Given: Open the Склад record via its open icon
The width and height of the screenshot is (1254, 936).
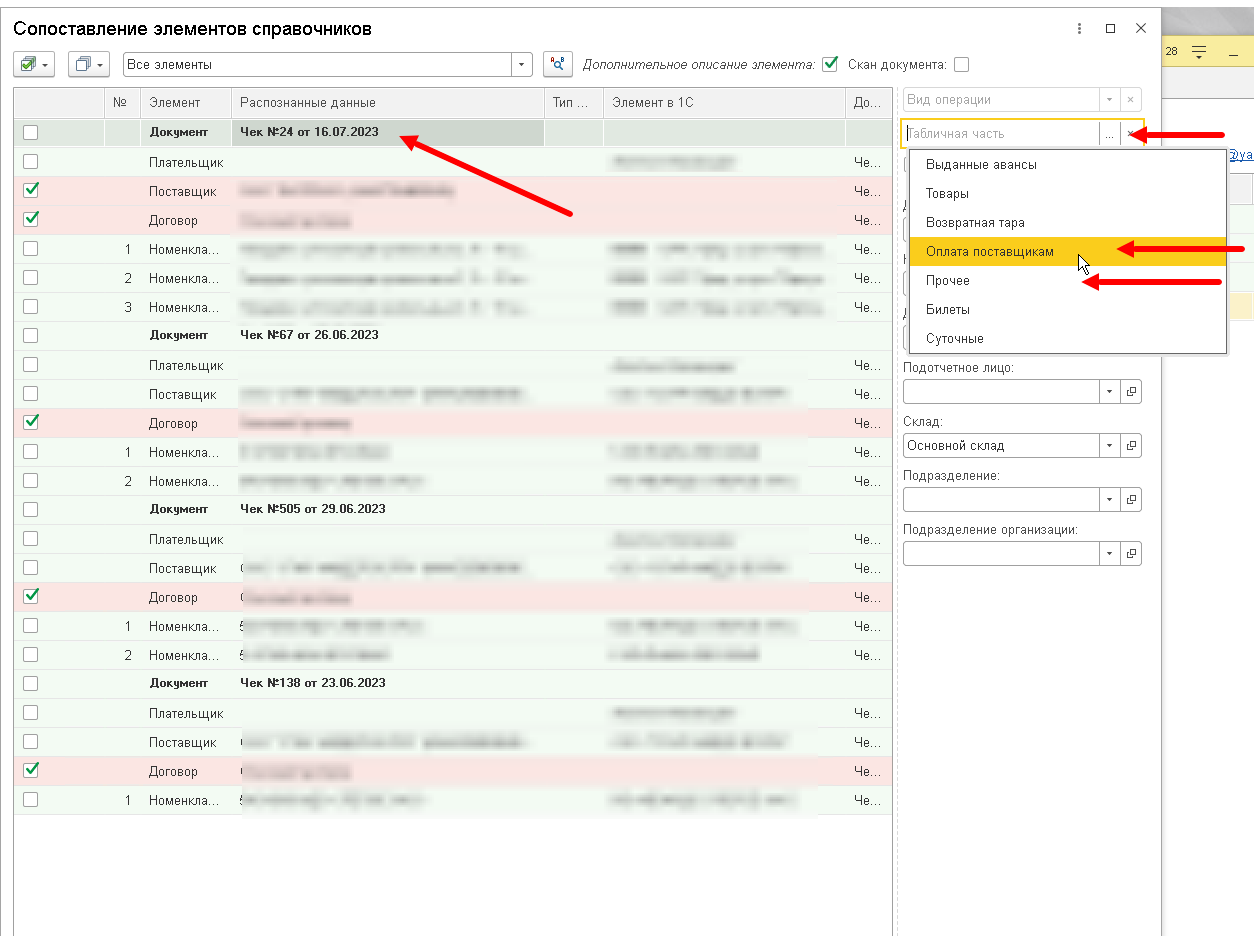Looking at the screenshot, I should 1131,445.
